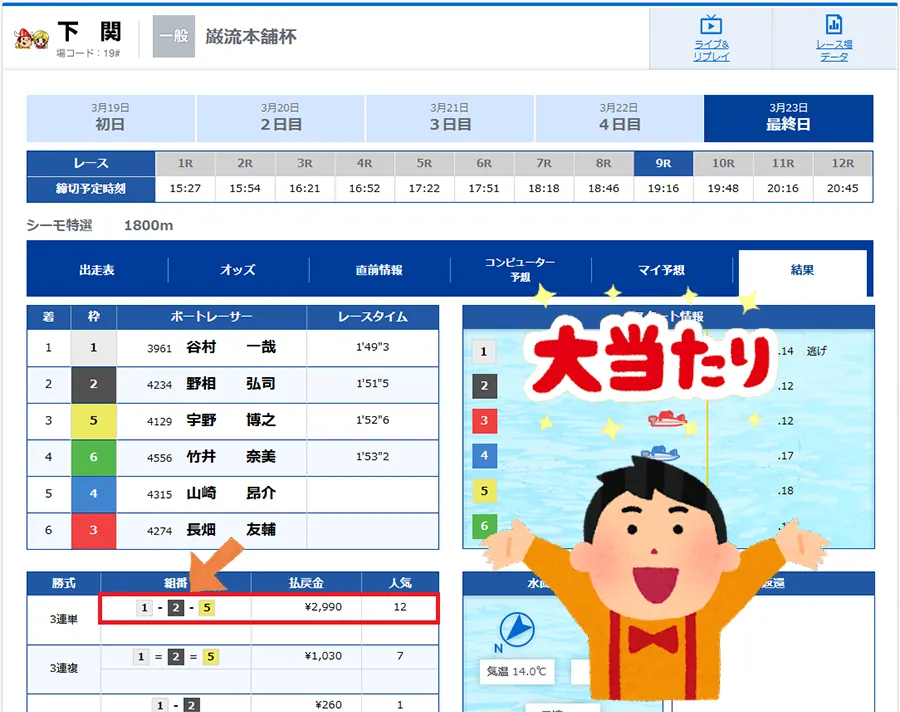Viewport: 900px width, 712px height.
Task: Select the マイ予想 tab
Action: pos(661,270)
